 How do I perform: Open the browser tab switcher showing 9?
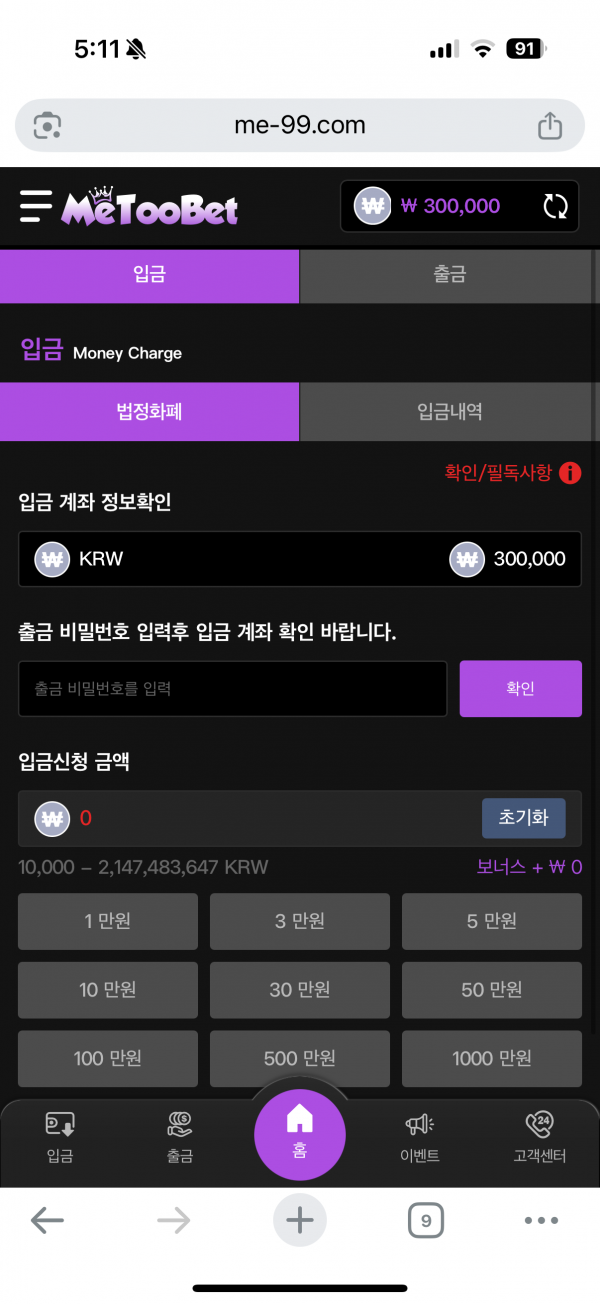426,1220
